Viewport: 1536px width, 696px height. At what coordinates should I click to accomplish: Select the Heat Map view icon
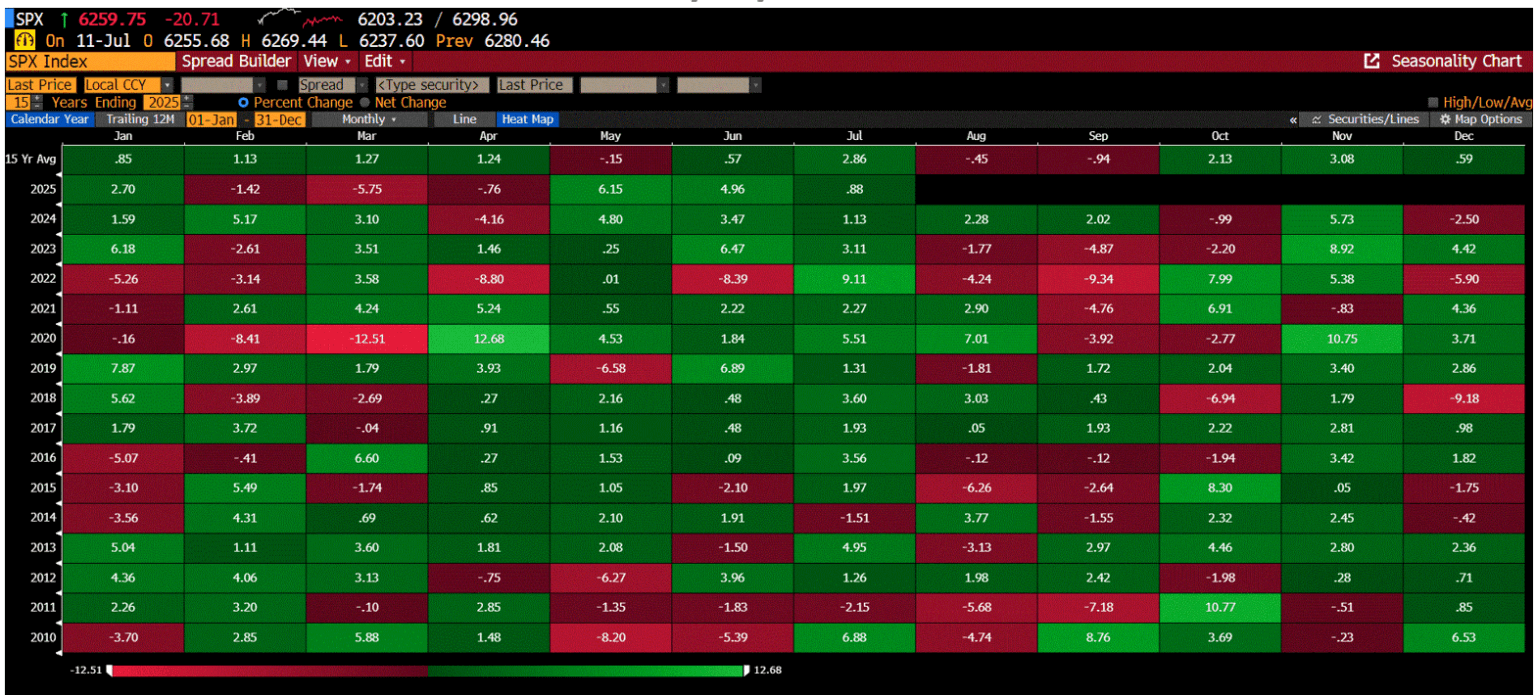point(527,118)
